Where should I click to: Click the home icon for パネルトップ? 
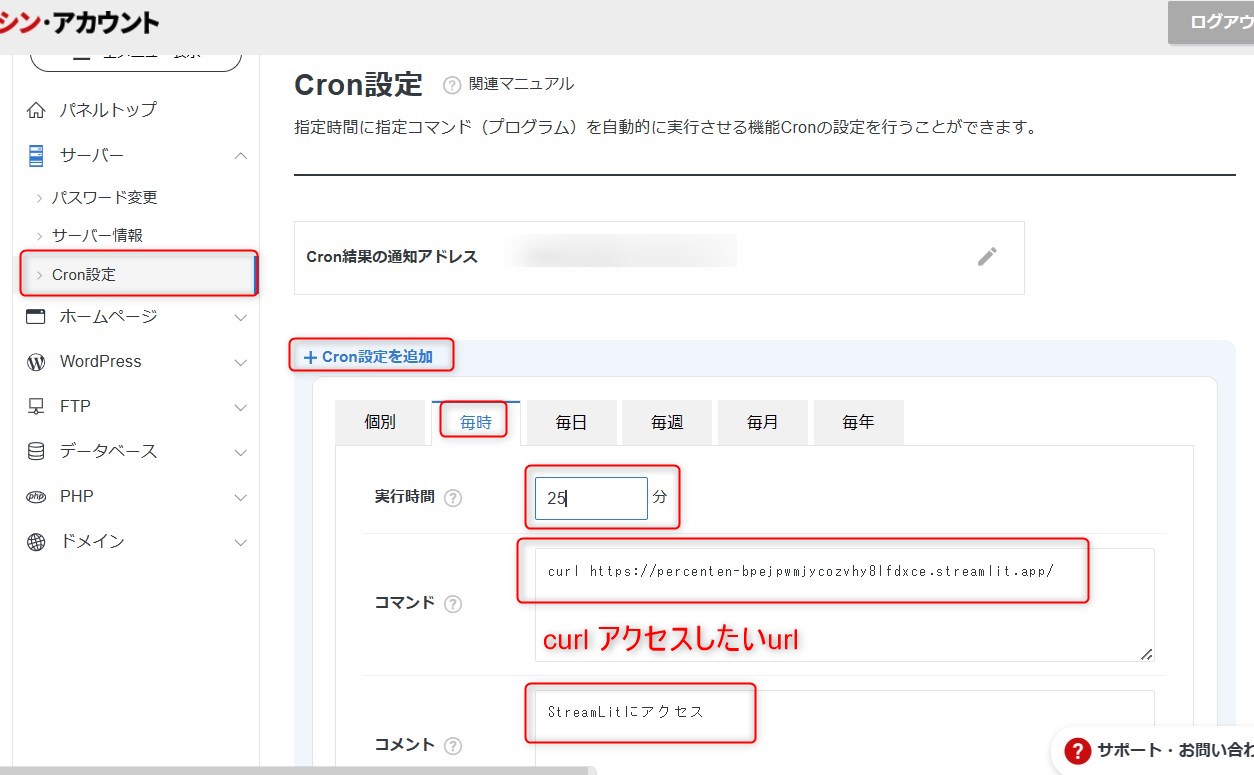point(36,110)
